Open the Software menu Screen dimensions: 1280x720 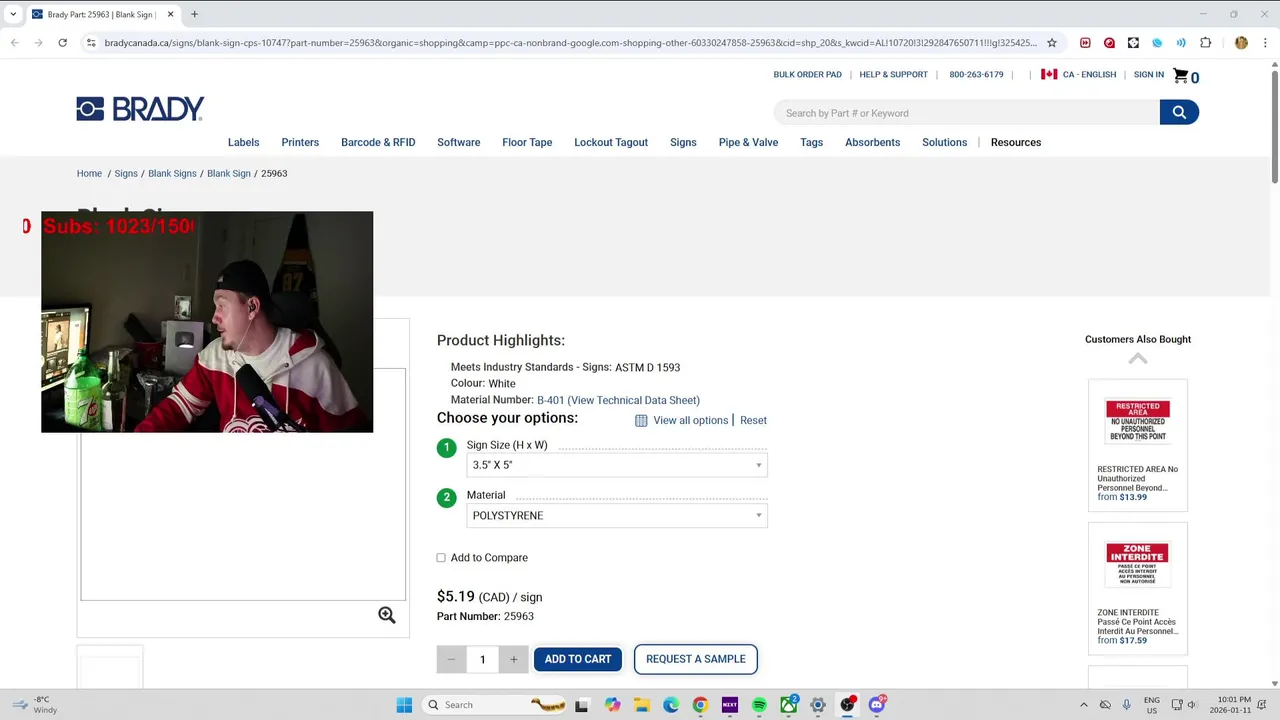[x=458, y=142]
